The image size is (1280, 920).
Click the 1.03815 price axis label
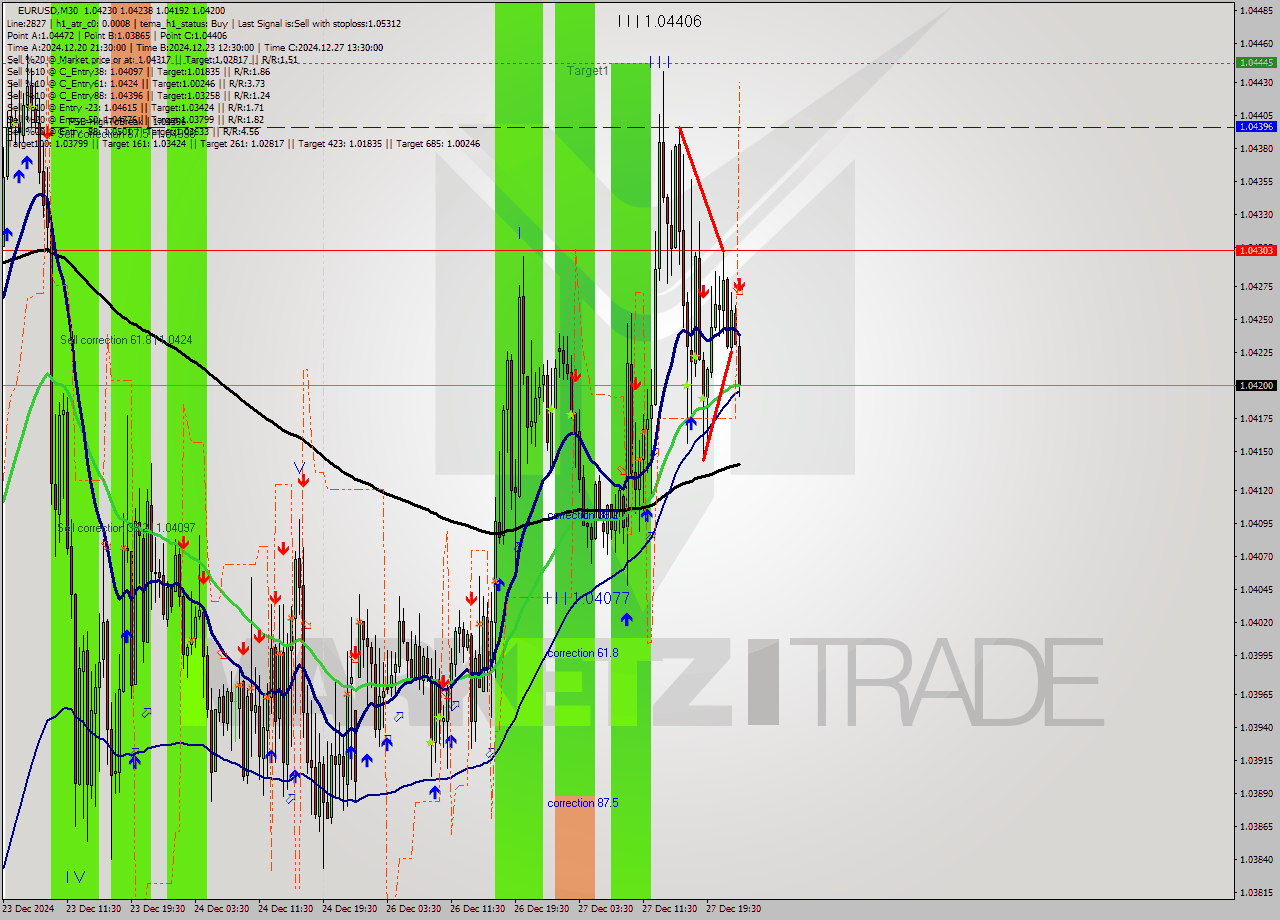1256,892
